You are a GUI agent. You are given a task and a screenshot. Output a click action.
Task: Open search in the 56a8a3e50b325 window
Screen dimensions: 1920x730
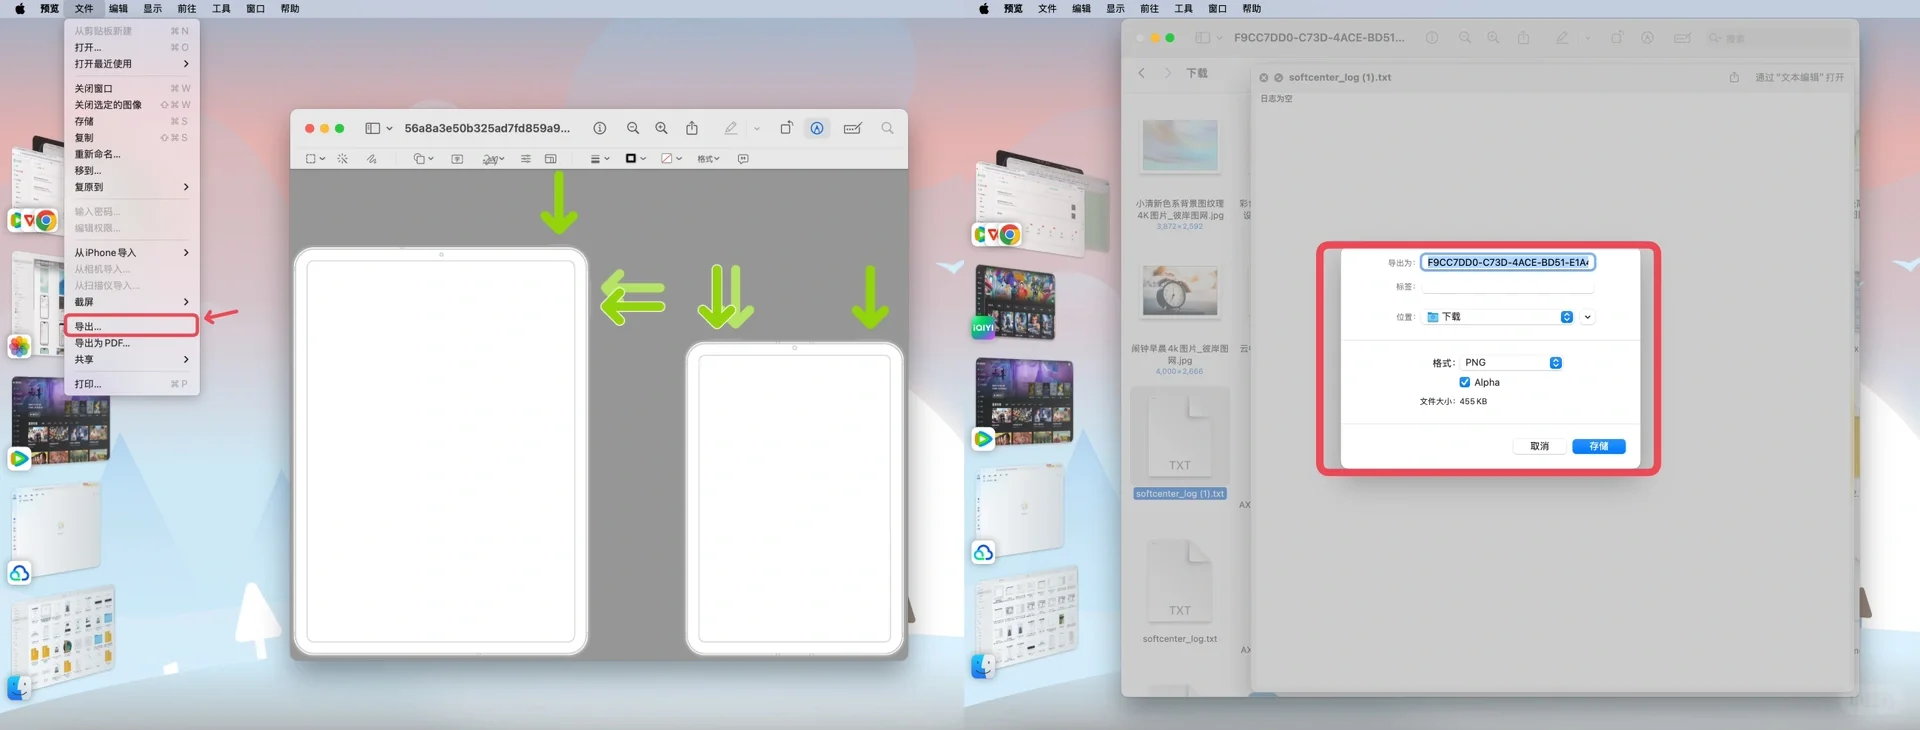pos(887,128)
